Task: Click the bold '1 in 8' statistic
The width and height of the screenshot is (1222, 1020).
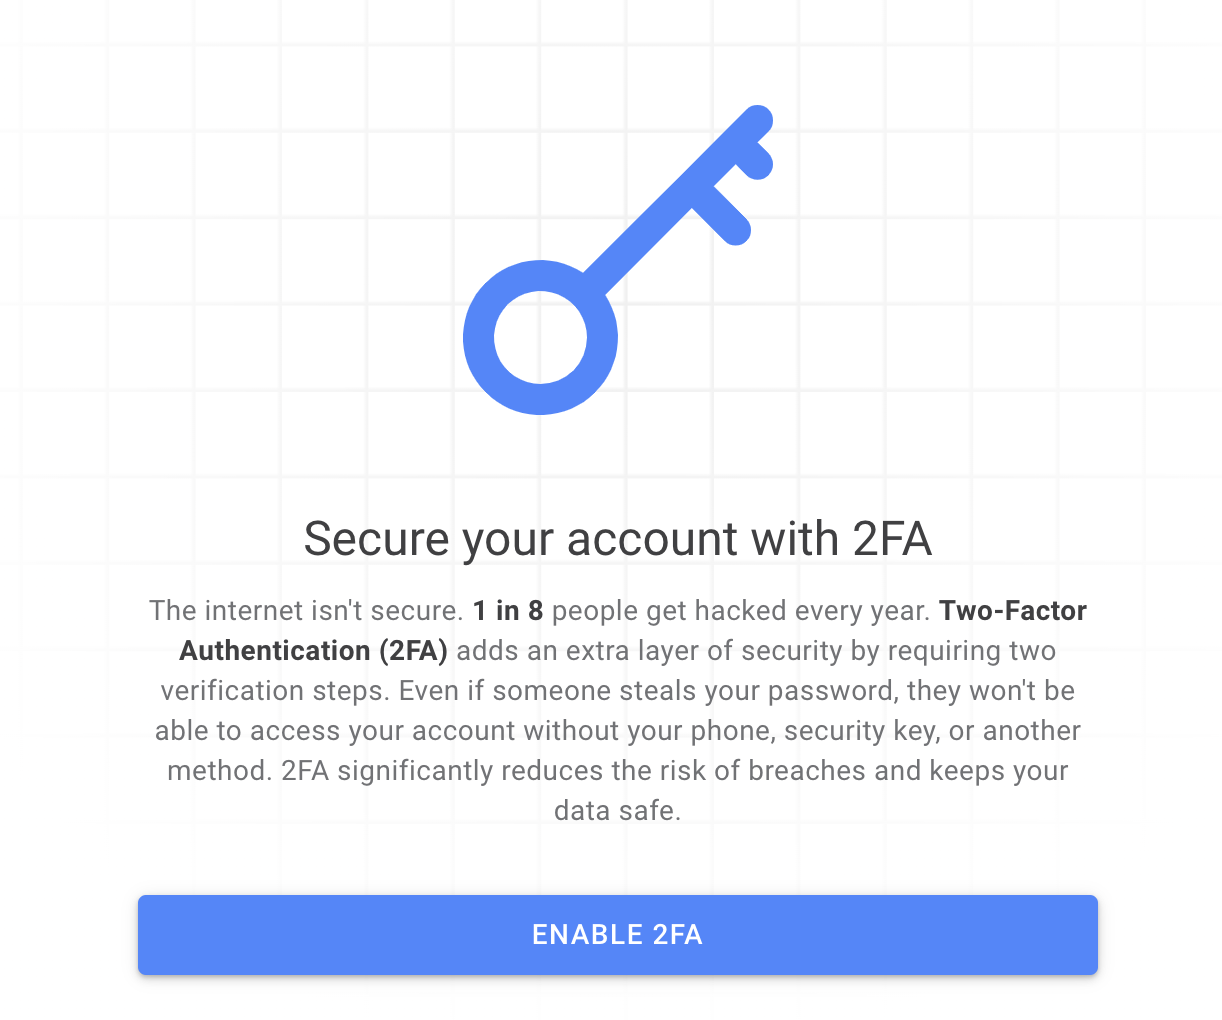Action: click(x=508, y=610)
